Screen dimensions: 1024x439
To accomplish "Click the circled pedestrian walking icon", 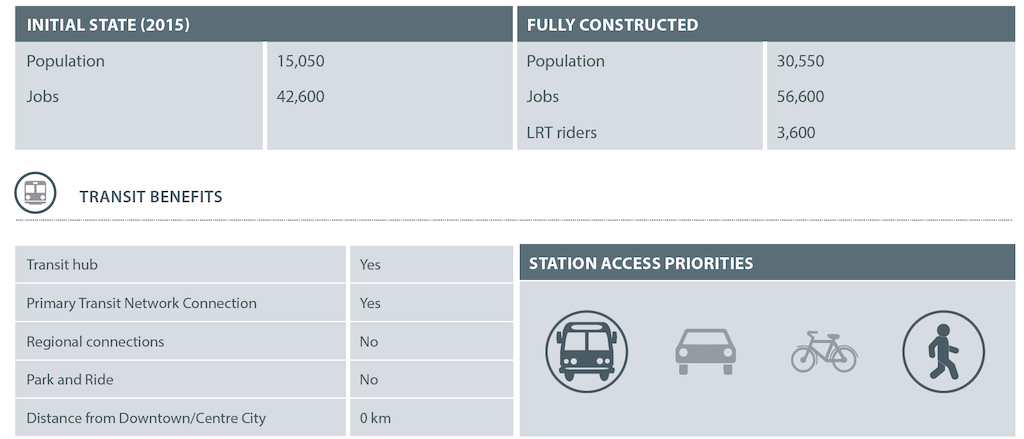I will coord(944,351).
